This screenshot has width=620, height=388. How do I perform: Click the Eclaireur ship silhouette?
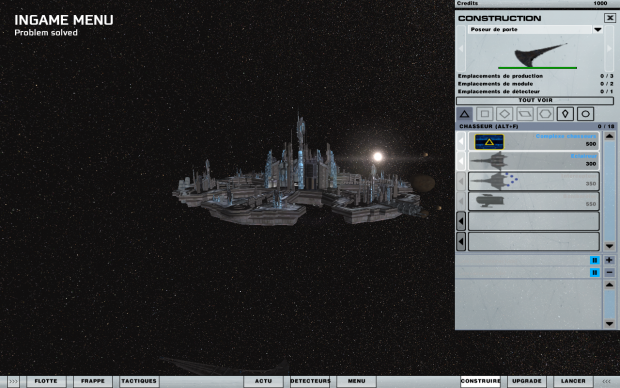click(489, 161)
